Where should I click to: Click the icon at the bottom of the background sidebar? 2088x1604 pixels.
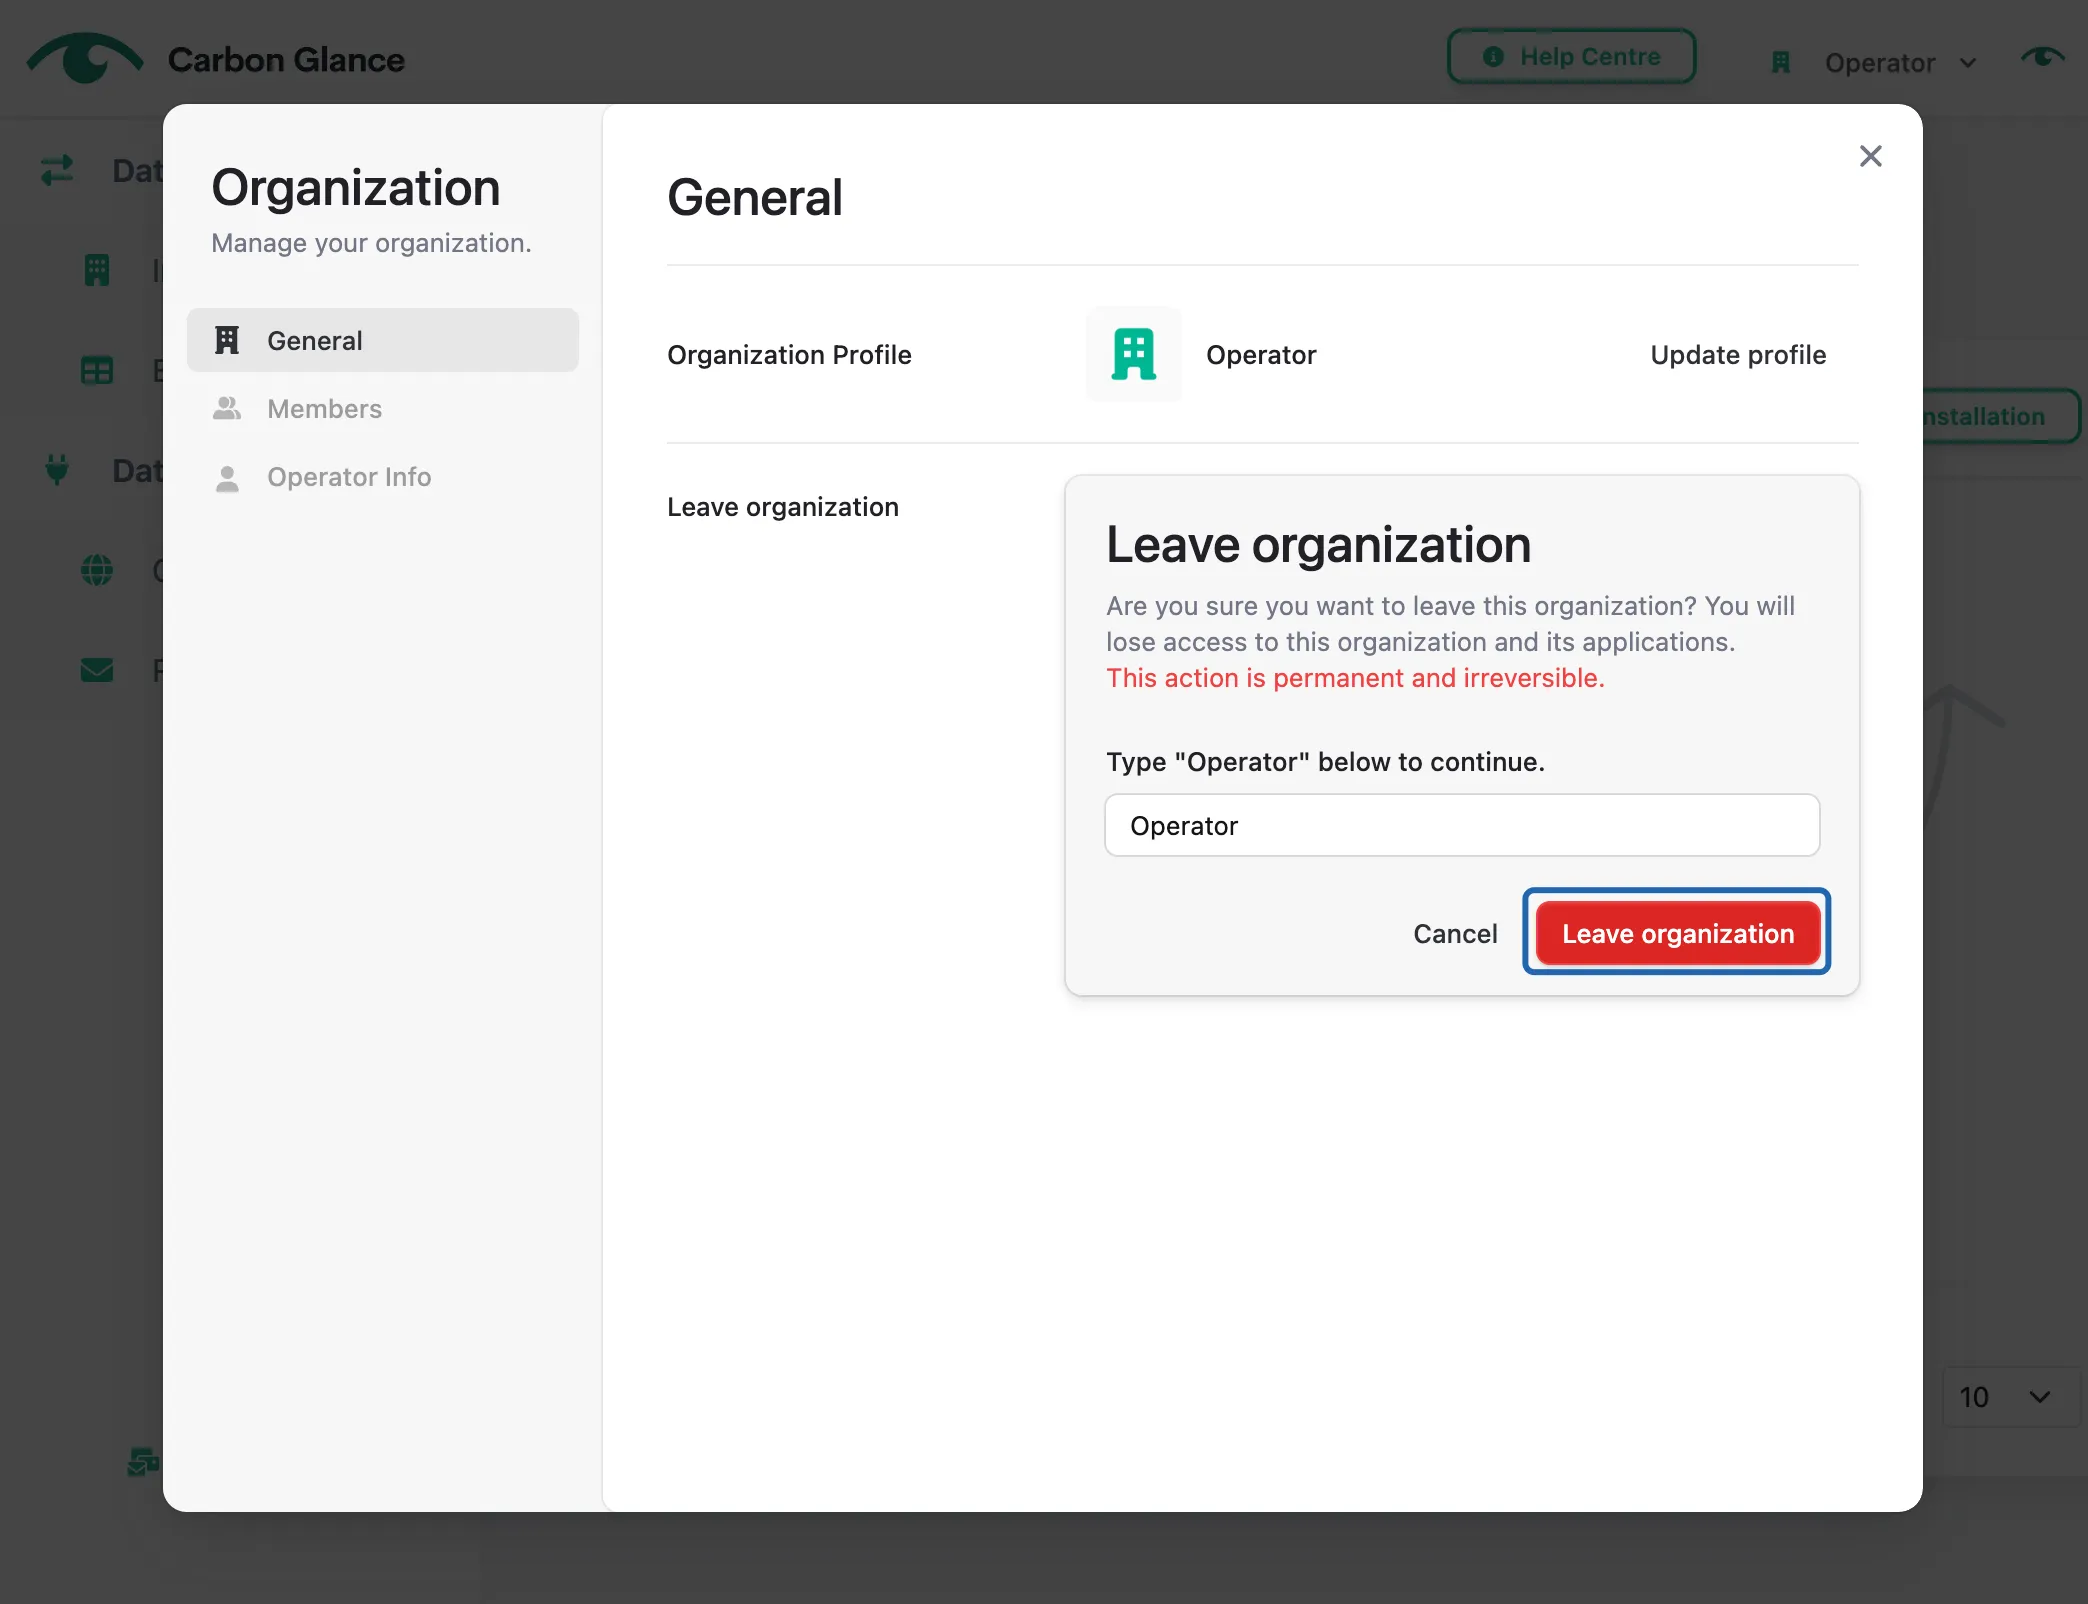143,1461
